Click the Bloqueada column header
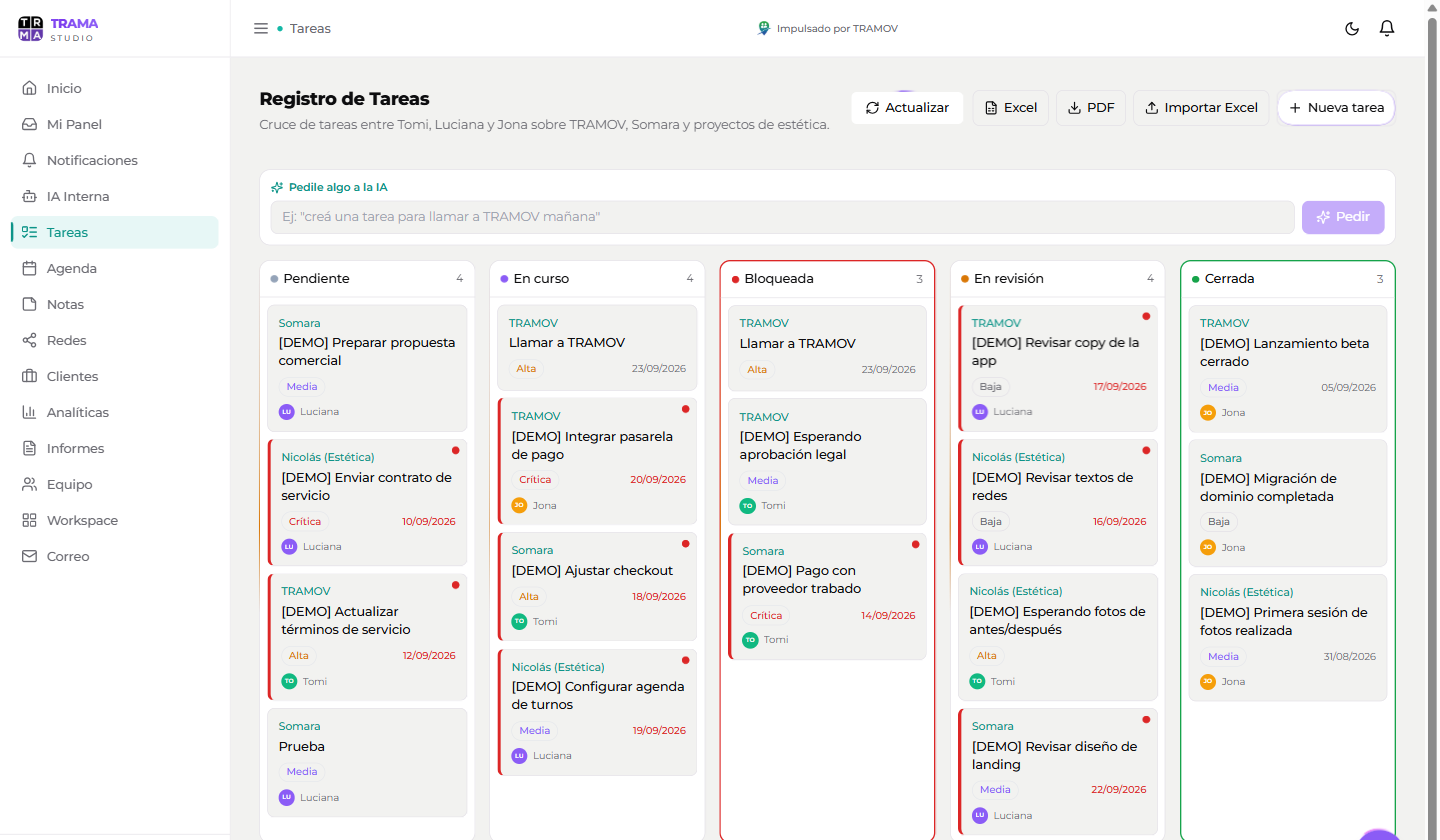1440x840 pixels. [x=827, y=279]
